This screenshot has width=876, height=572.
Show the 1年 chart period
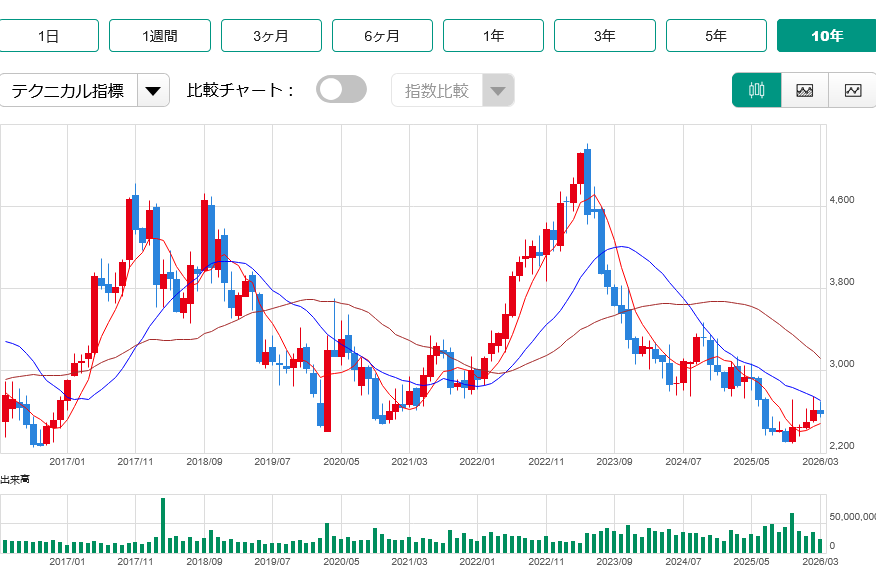pyautogui.click(x=493, y=36)
